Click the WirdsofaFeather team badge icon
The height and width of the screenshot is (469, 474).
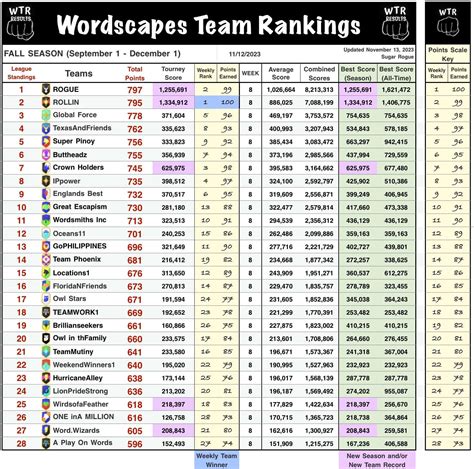coord(46,404)
